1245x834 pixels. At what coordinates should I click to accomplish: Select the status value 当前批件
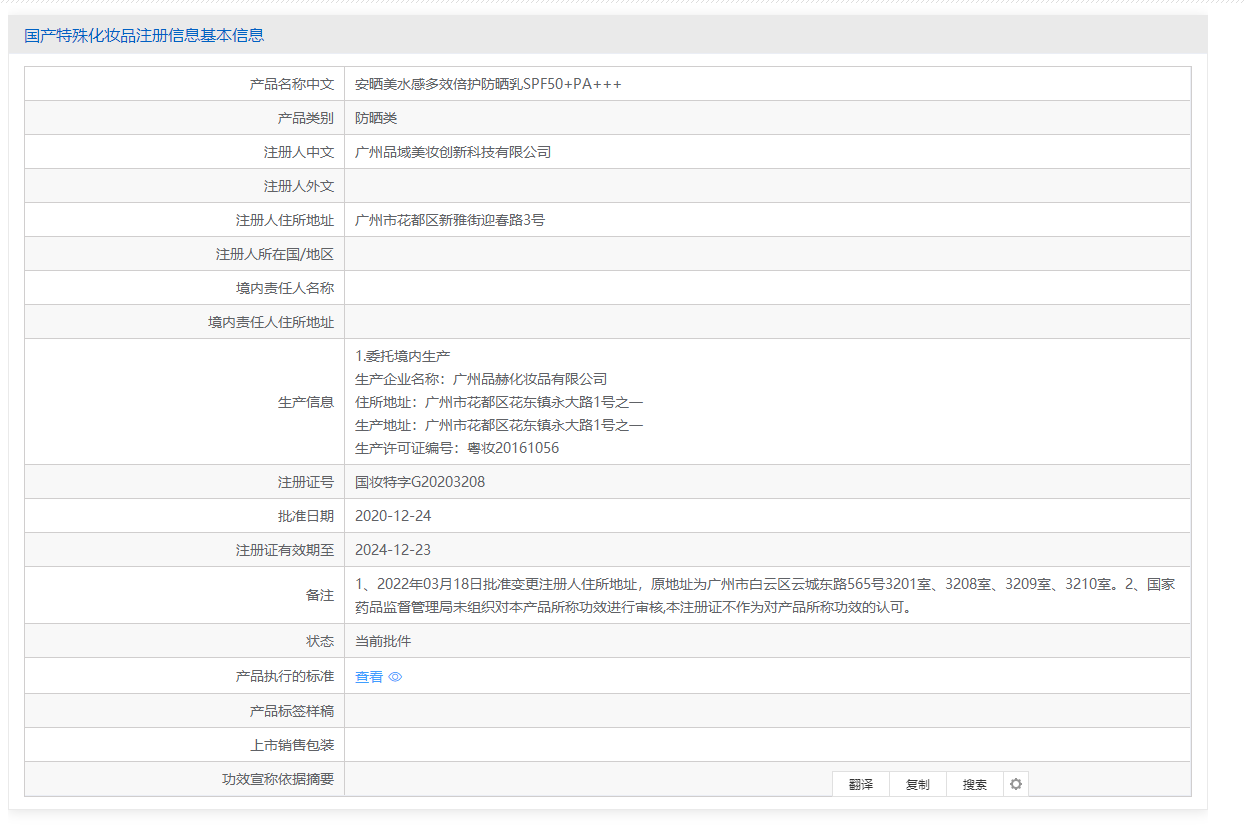(x=383, y=641)
